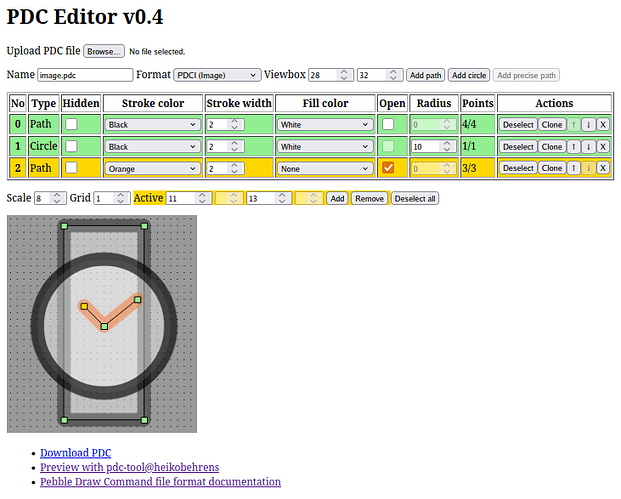
Task: Delete row 1 Circle with X
Action: 603,146
